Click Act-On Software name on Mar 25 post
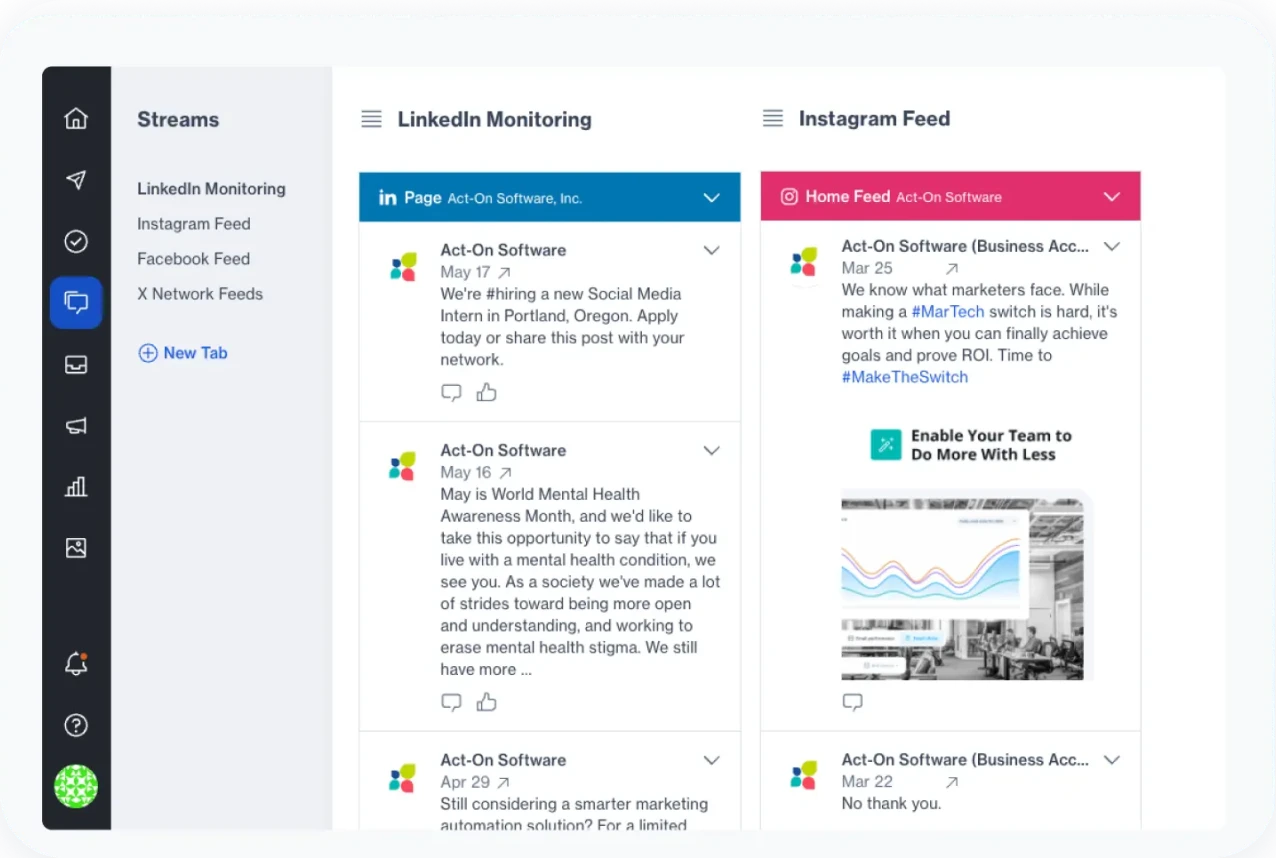 (x=965, y=246)
